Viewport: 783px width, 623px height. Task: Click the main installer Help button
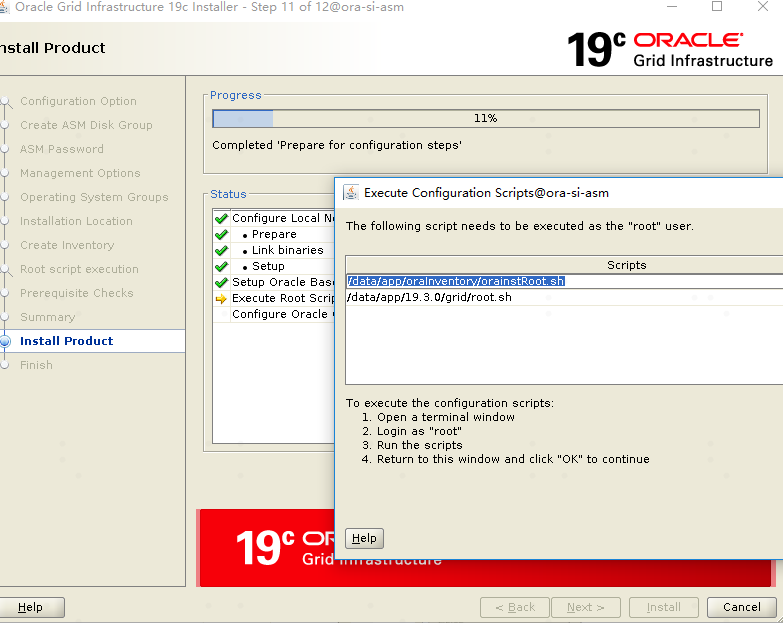(31, 607)
